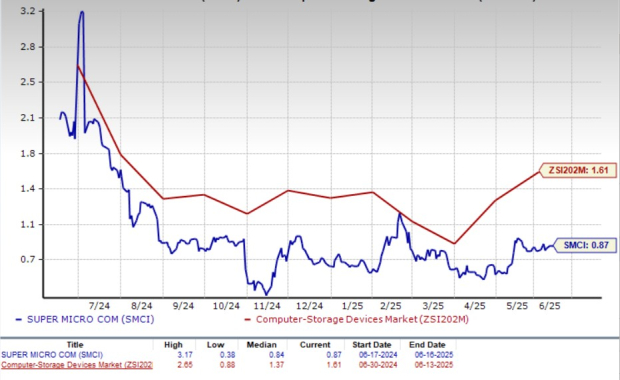Click the 1/25 x-axis label
The width and height of the screenshot is (620, 380).
pos(352,306)
